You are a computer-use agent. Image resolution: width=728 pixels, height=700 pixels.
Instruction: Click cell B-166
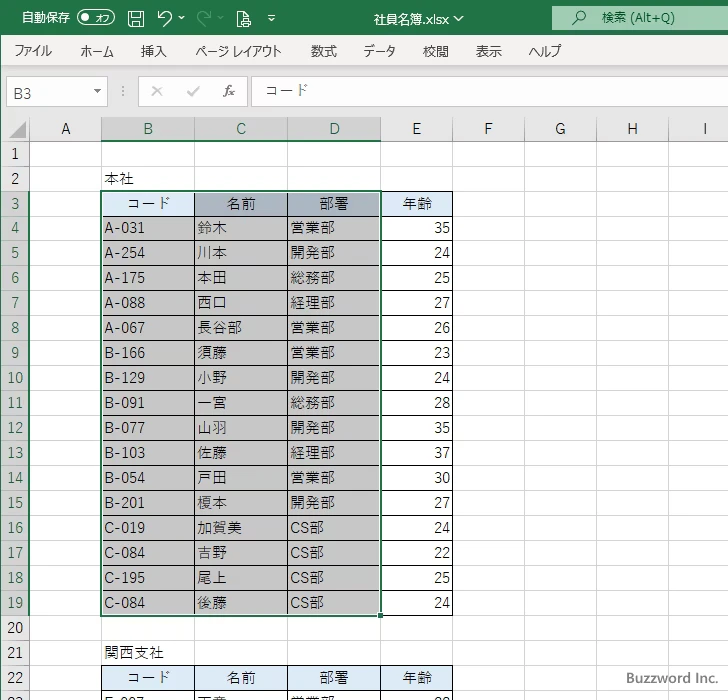coord(148,353)
